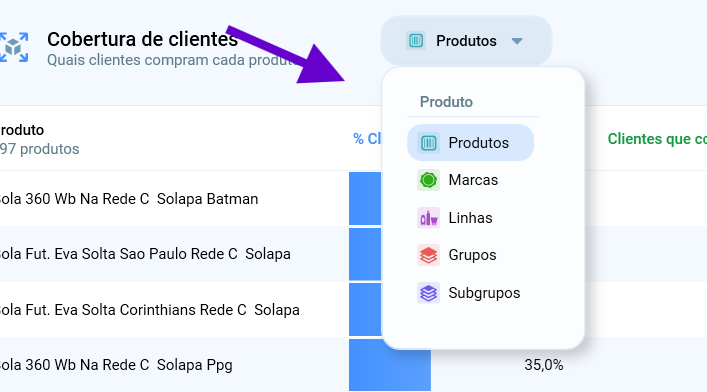Choose Linhas in the dropdown menu
The height and width of the screenshot is (392, 707).
coord(470,218)
